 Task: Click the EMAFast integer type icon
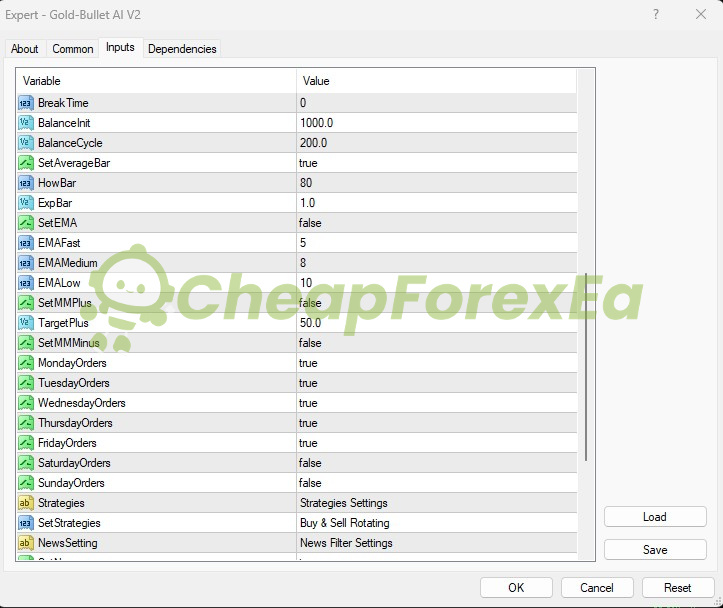pyautogui.click(x=26, y=243)
